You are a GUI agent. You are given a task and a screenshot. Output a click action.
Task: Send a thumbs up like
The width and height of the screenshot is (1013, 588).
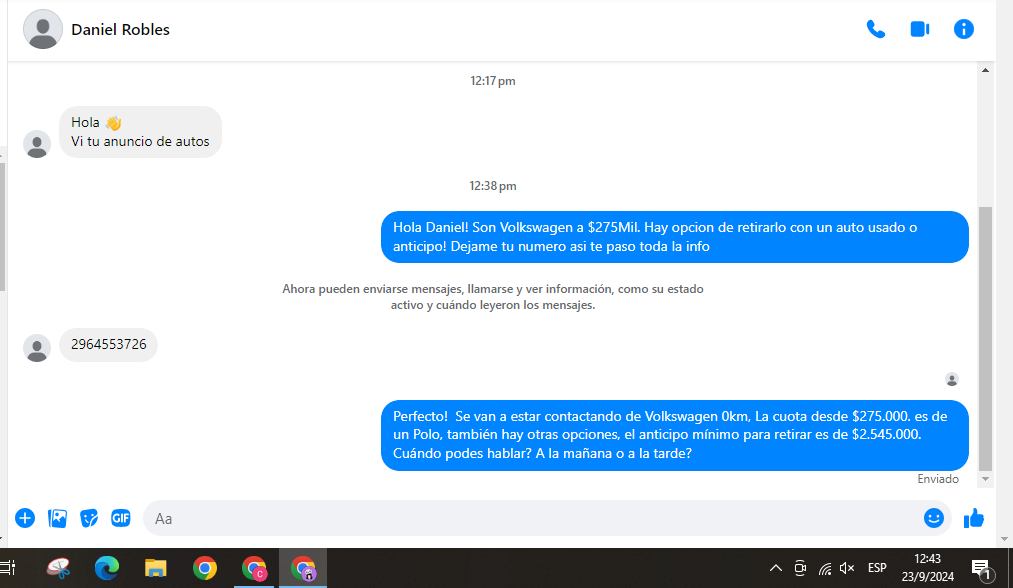coord(974,518)
